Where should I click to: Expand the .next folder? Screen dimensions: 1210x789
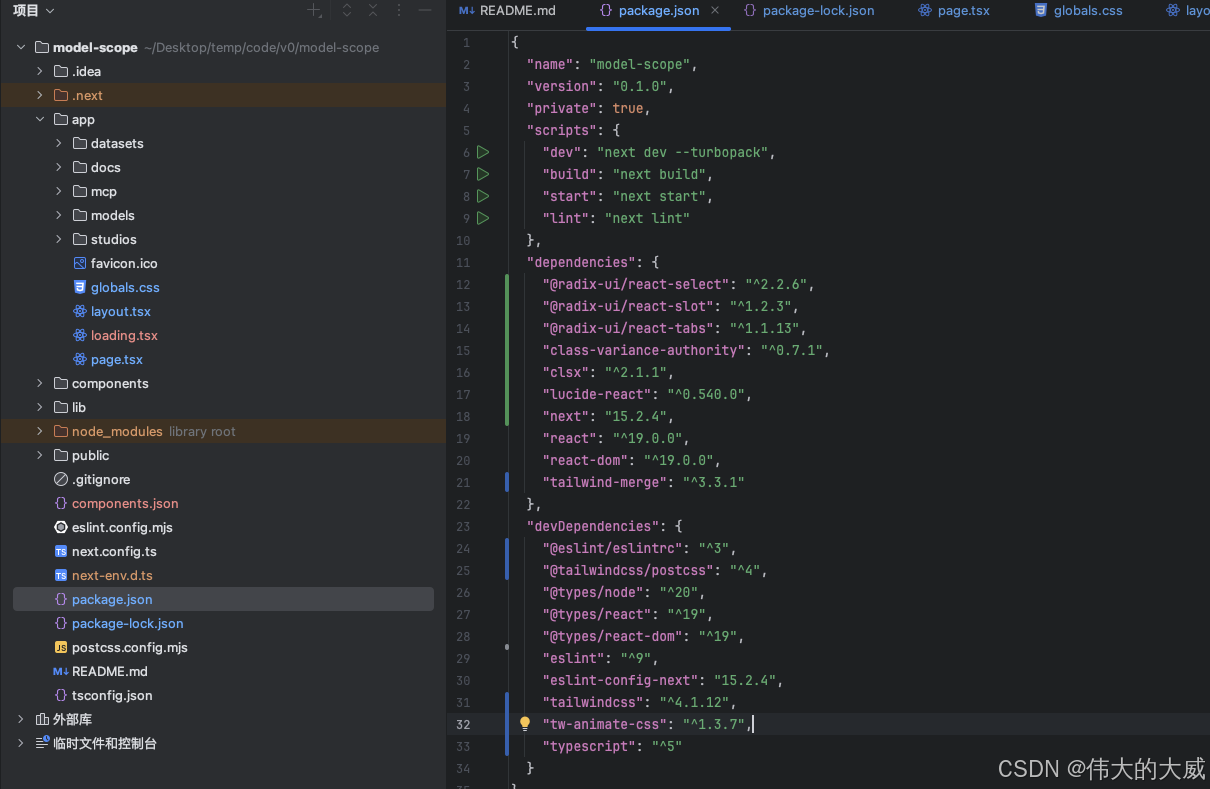tap(40, 95)
